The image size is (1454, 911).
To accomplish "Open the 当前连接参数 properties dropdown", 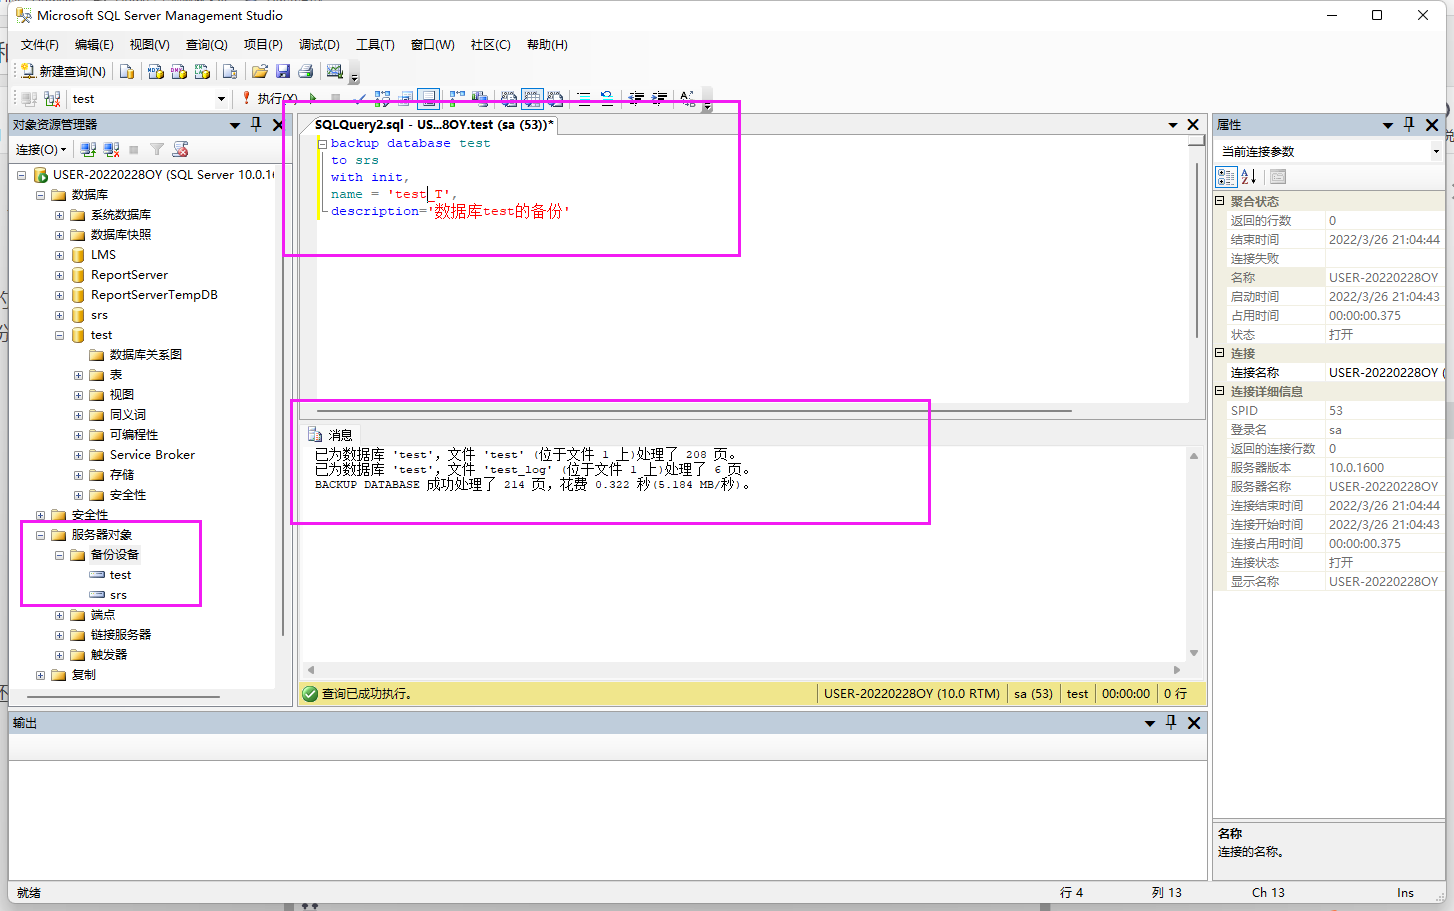I will [1436, 152].
